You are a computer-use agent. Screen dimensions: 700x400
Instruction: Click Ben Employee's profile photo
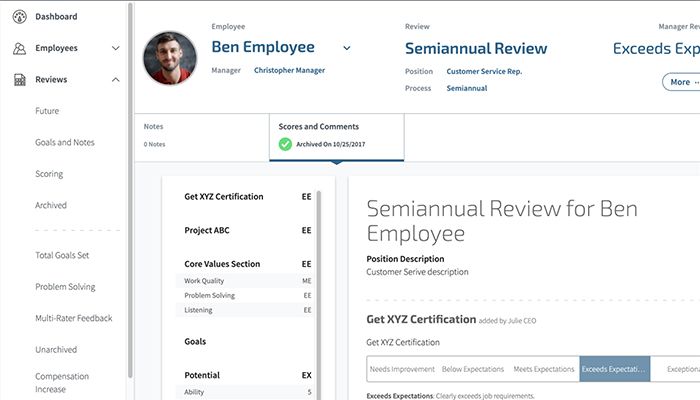[x=170, y=58]
